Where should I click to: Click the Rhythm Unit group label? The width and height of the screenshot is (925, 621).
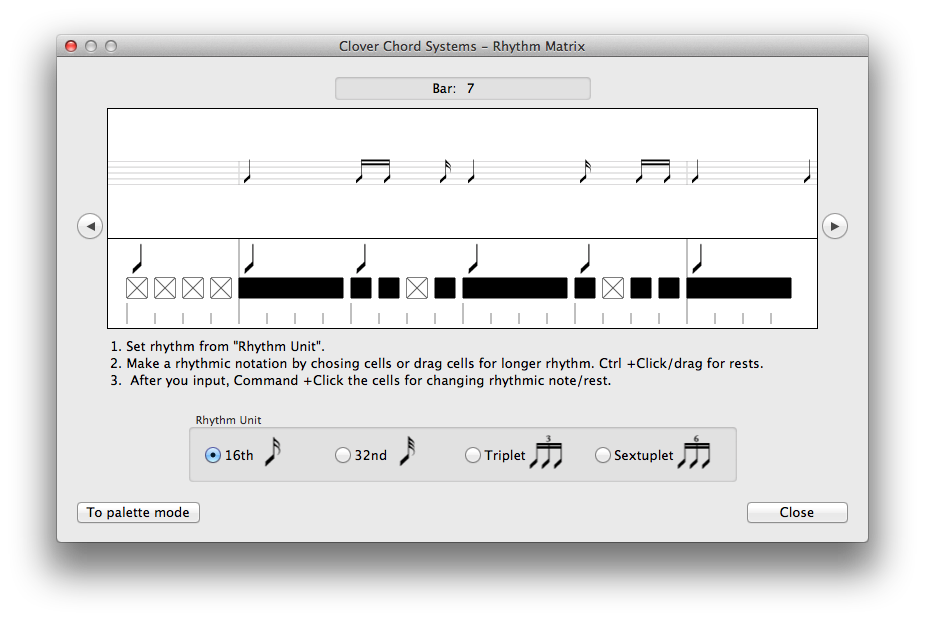point(228,420)
